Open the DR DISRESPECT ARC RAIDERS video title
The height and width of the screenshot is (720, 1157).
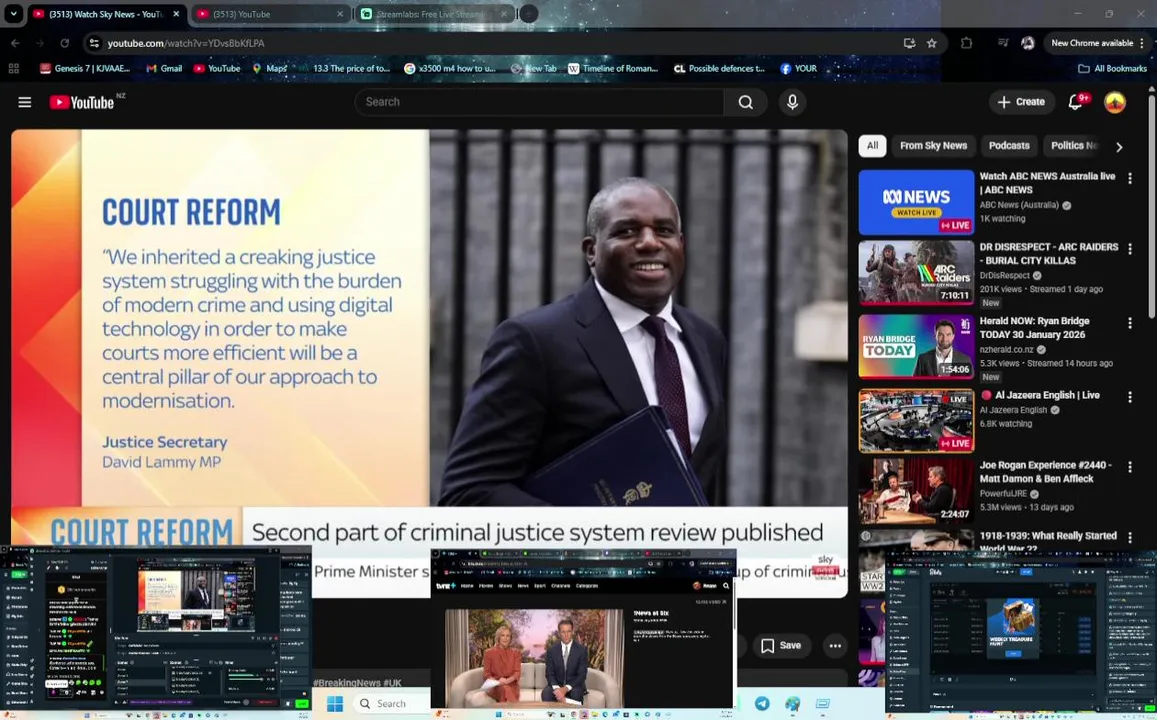pyautogui.click(x=1049, y=254)
